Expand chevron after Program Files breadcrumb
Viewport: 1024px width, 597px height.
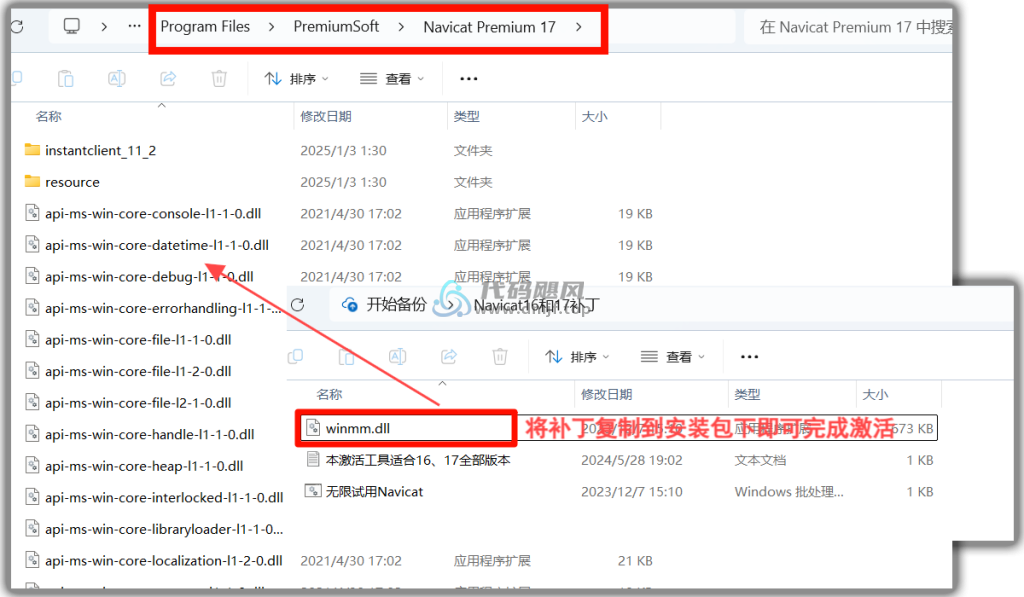(x=271, y=27)
